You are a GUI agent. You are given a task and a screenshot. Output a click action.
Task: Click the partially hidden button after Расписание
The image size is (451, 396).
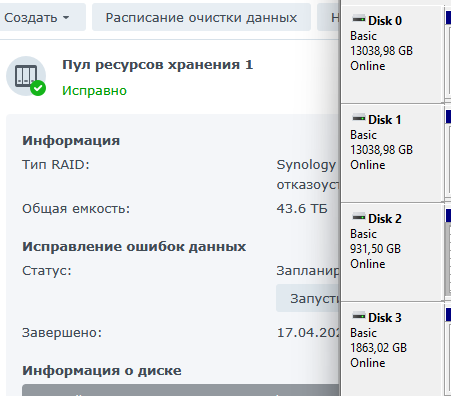[328, 17]
